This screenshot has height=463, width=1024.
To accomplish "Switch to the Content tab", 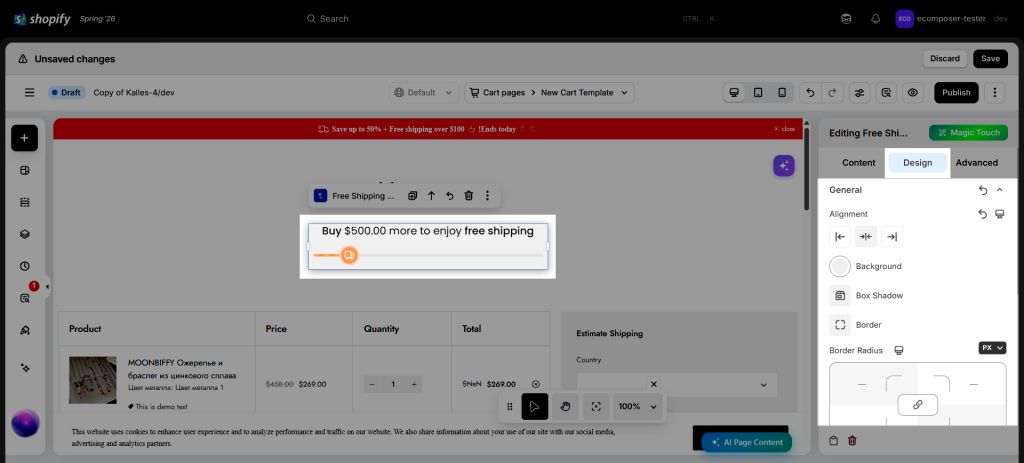I will (x=858, y=163).
